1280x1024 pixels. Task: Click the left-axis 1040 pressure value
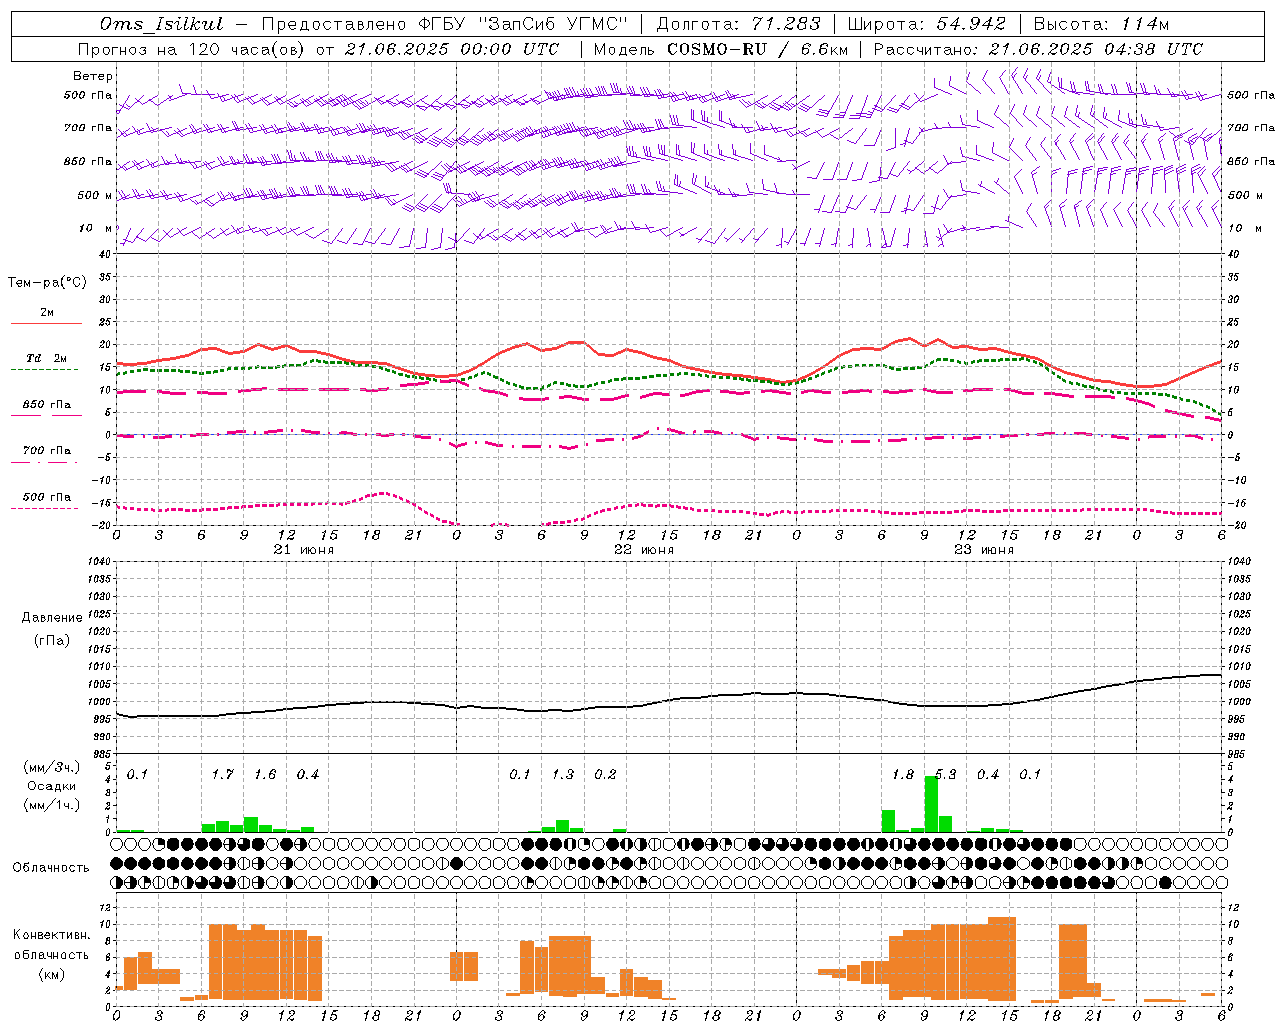tap(99, 562)
